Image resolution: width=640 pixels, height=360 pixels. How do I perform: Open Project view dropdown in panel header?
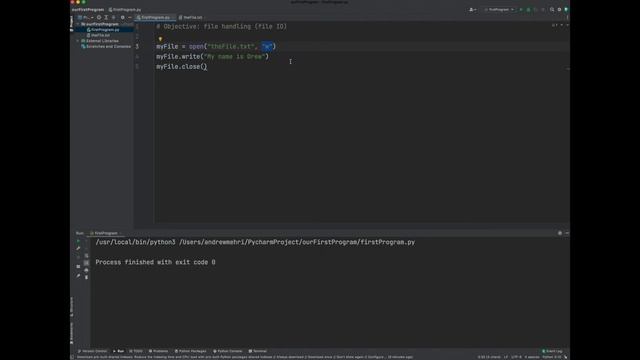[x=85, y=18]
